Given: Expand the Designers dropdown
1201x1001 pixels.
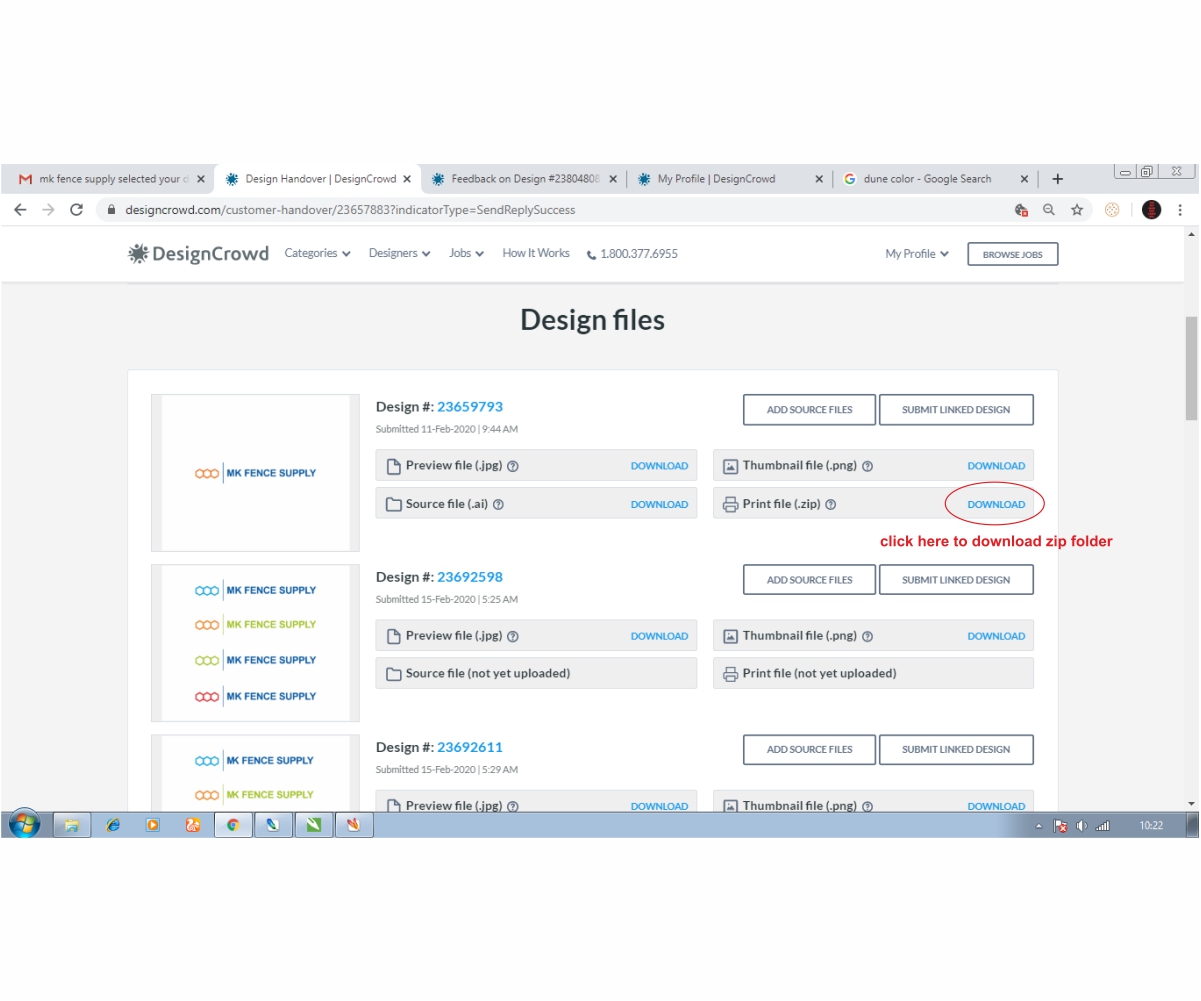Looking at the screenshot, I should pyautogui.click(x=399, y=254).
